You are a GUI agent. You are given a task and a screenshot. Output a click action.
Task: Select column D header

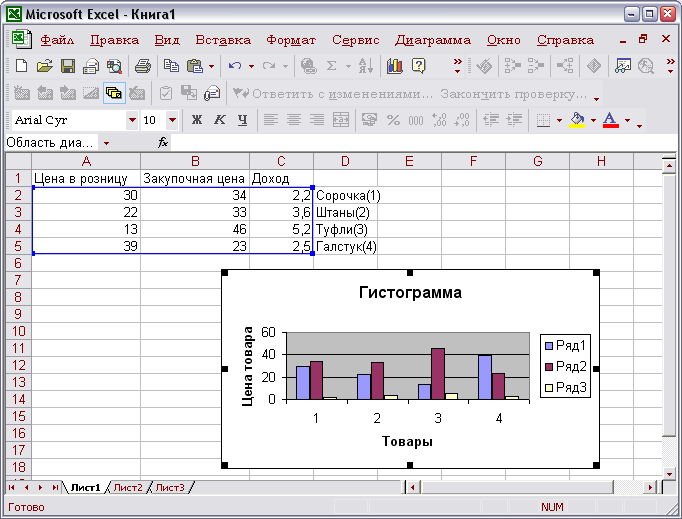(x=345, y=161)
